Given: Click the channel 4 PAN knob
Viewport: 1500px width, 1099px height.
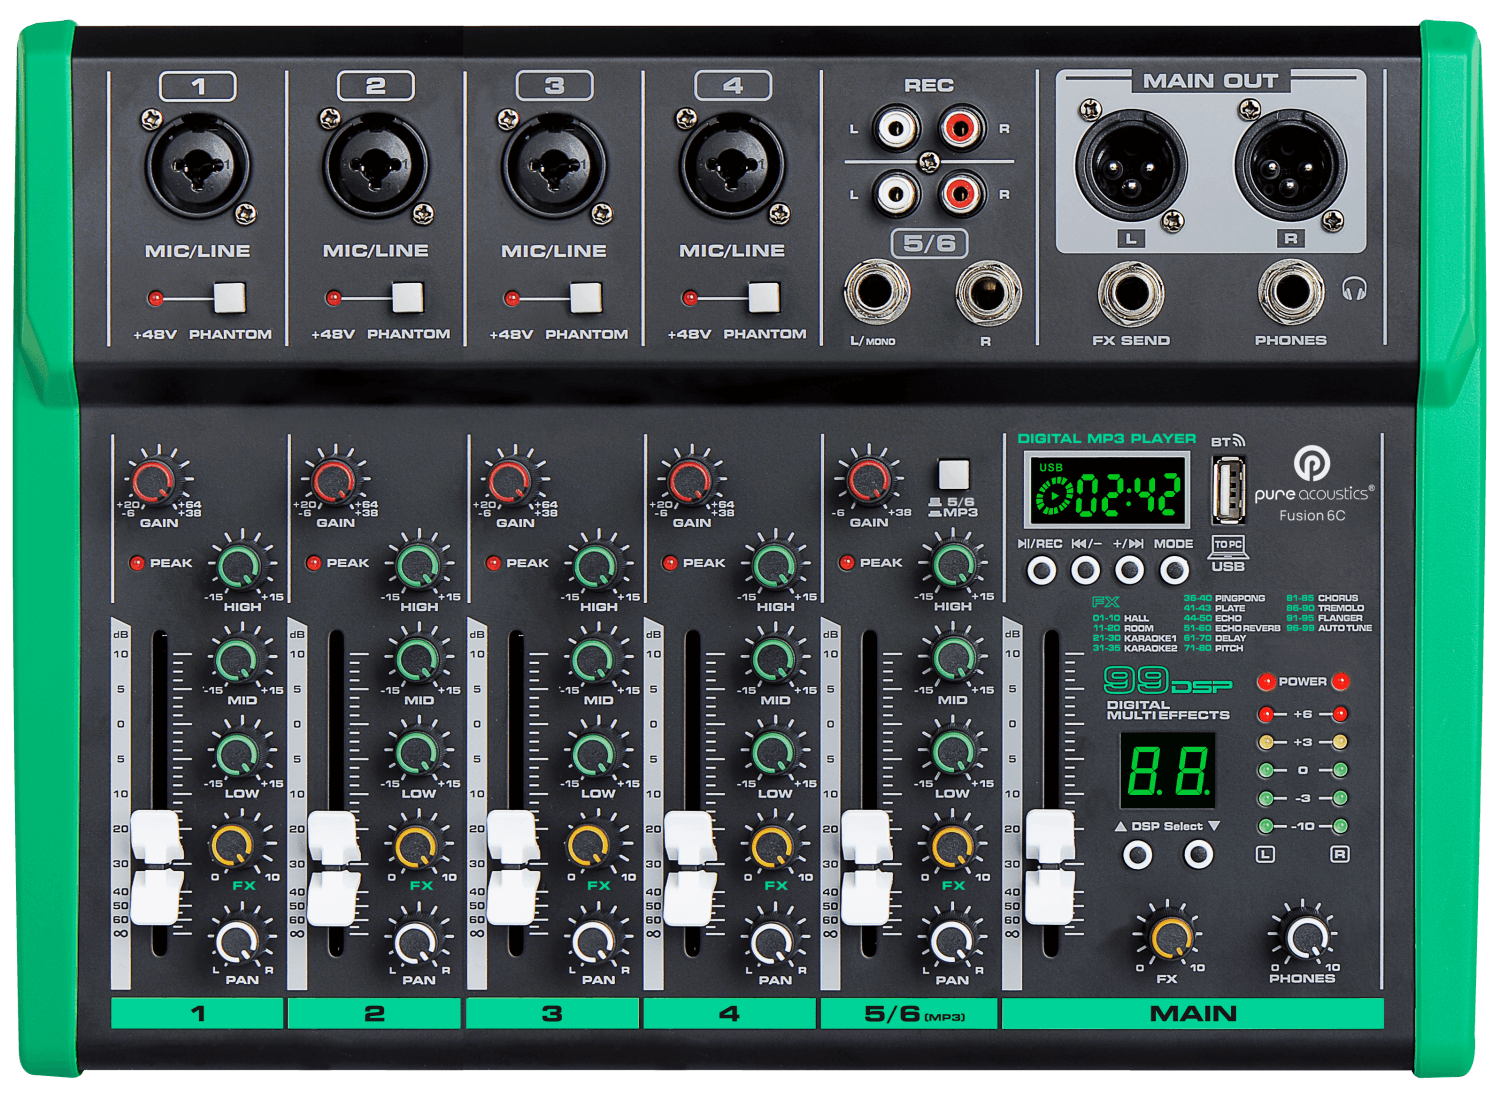Looking at the screenshot, I should (x=772, y=940).
